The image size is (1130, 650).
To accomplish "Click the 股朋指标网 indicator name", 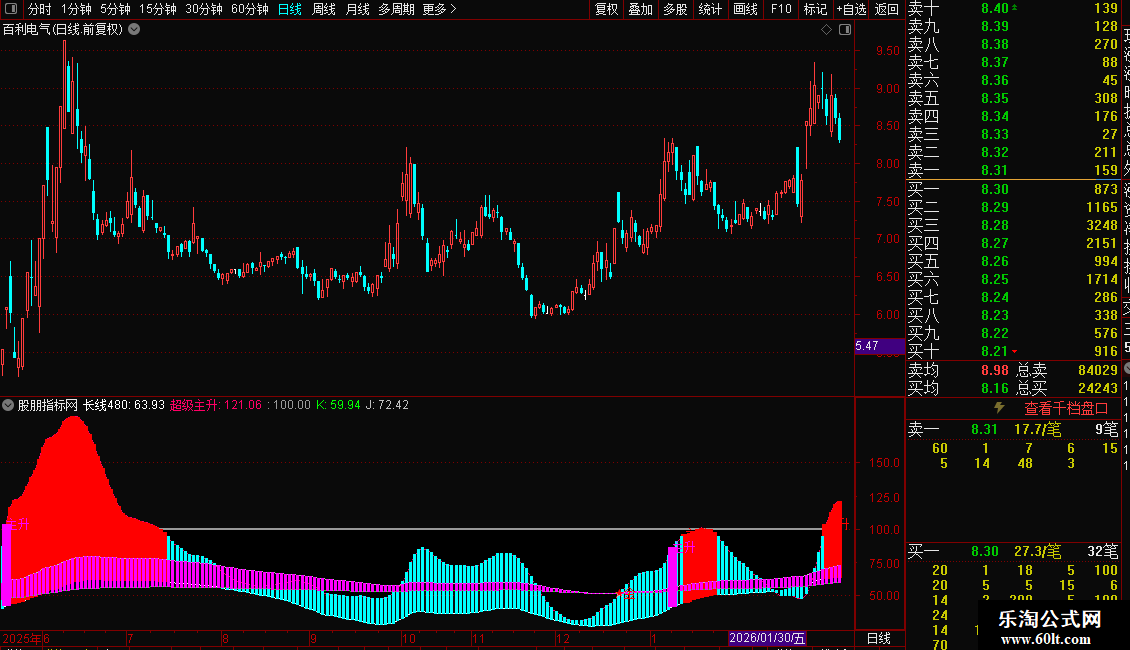I will tap(48, 405).
